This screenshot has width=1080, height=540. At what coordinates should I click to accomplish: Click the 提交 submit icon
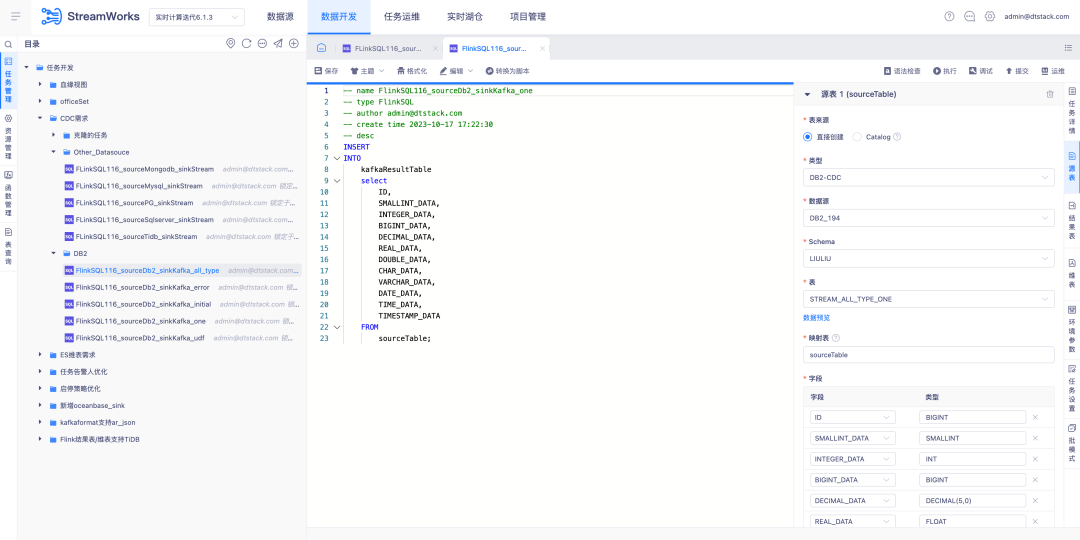click(x=1009, y=71)
